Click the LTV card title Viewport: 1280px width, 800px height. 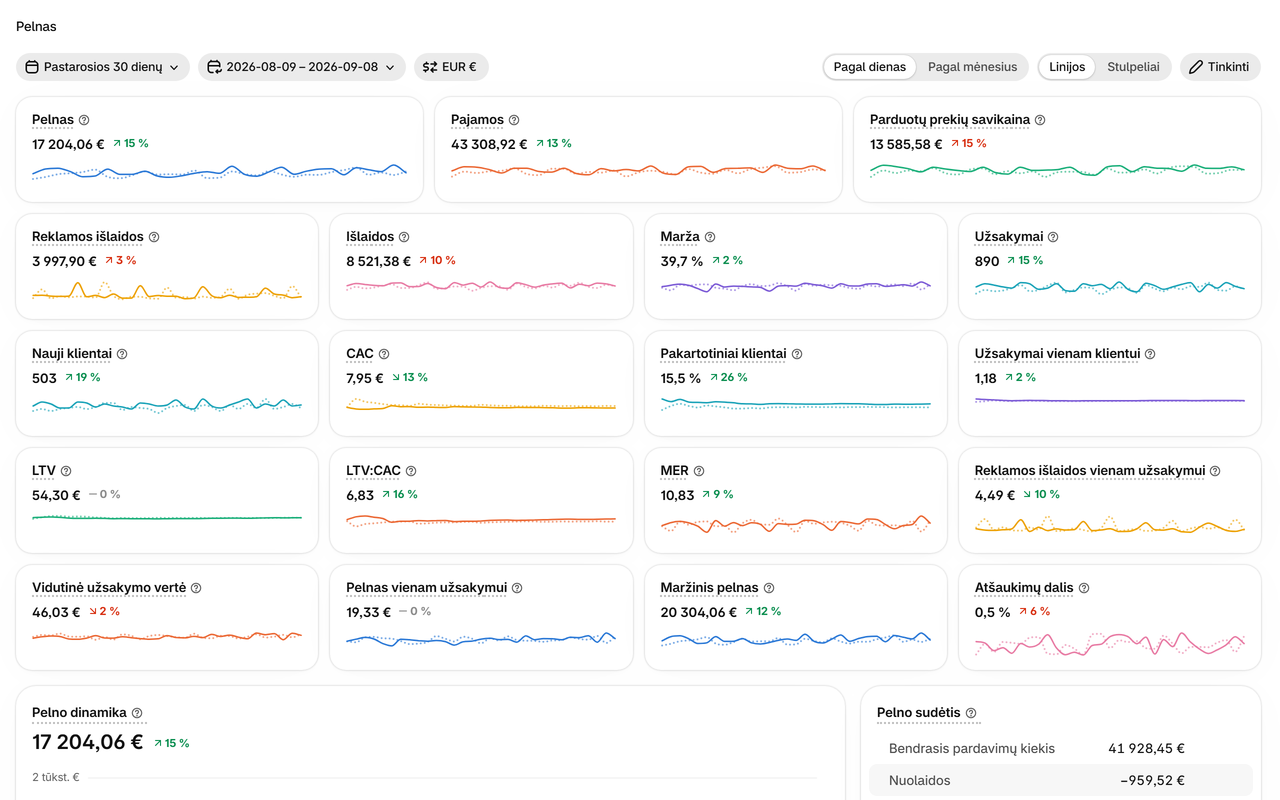point(44,471)
